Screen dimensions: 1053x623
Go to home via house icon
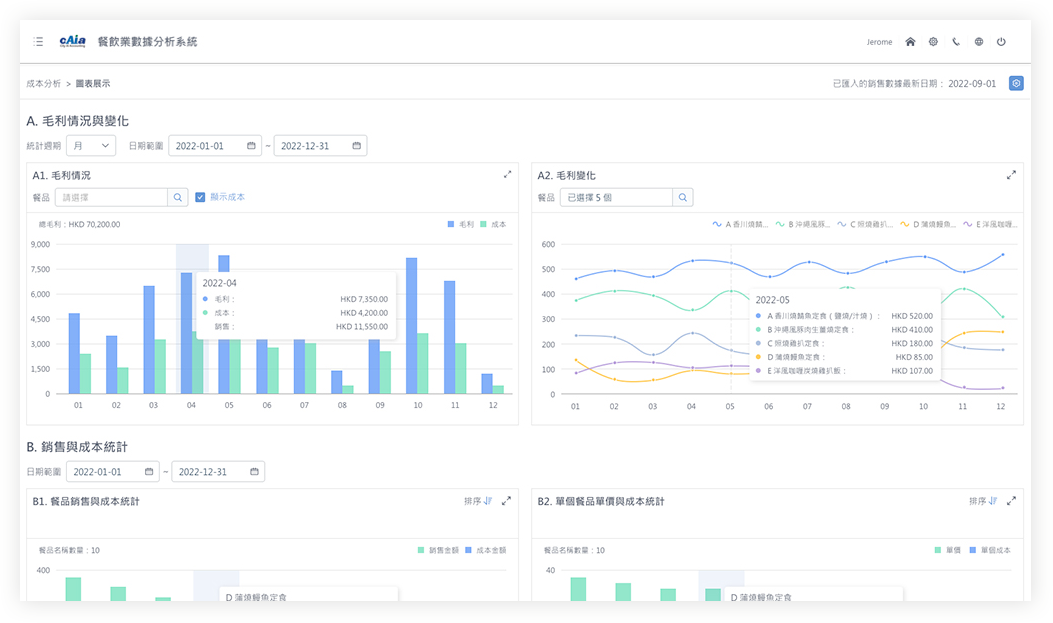click(x=910, y=42)
